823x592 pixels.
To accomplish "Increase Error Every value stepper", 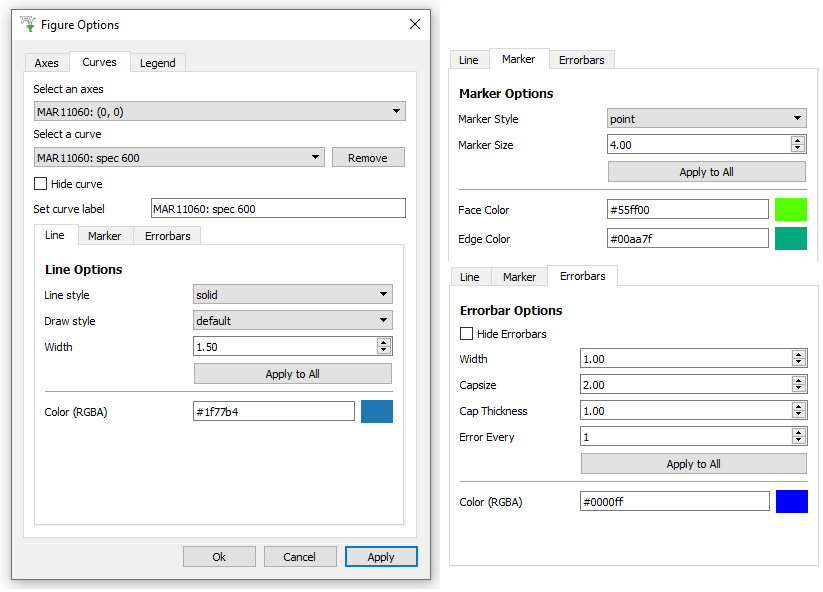I will pos(798,433).
